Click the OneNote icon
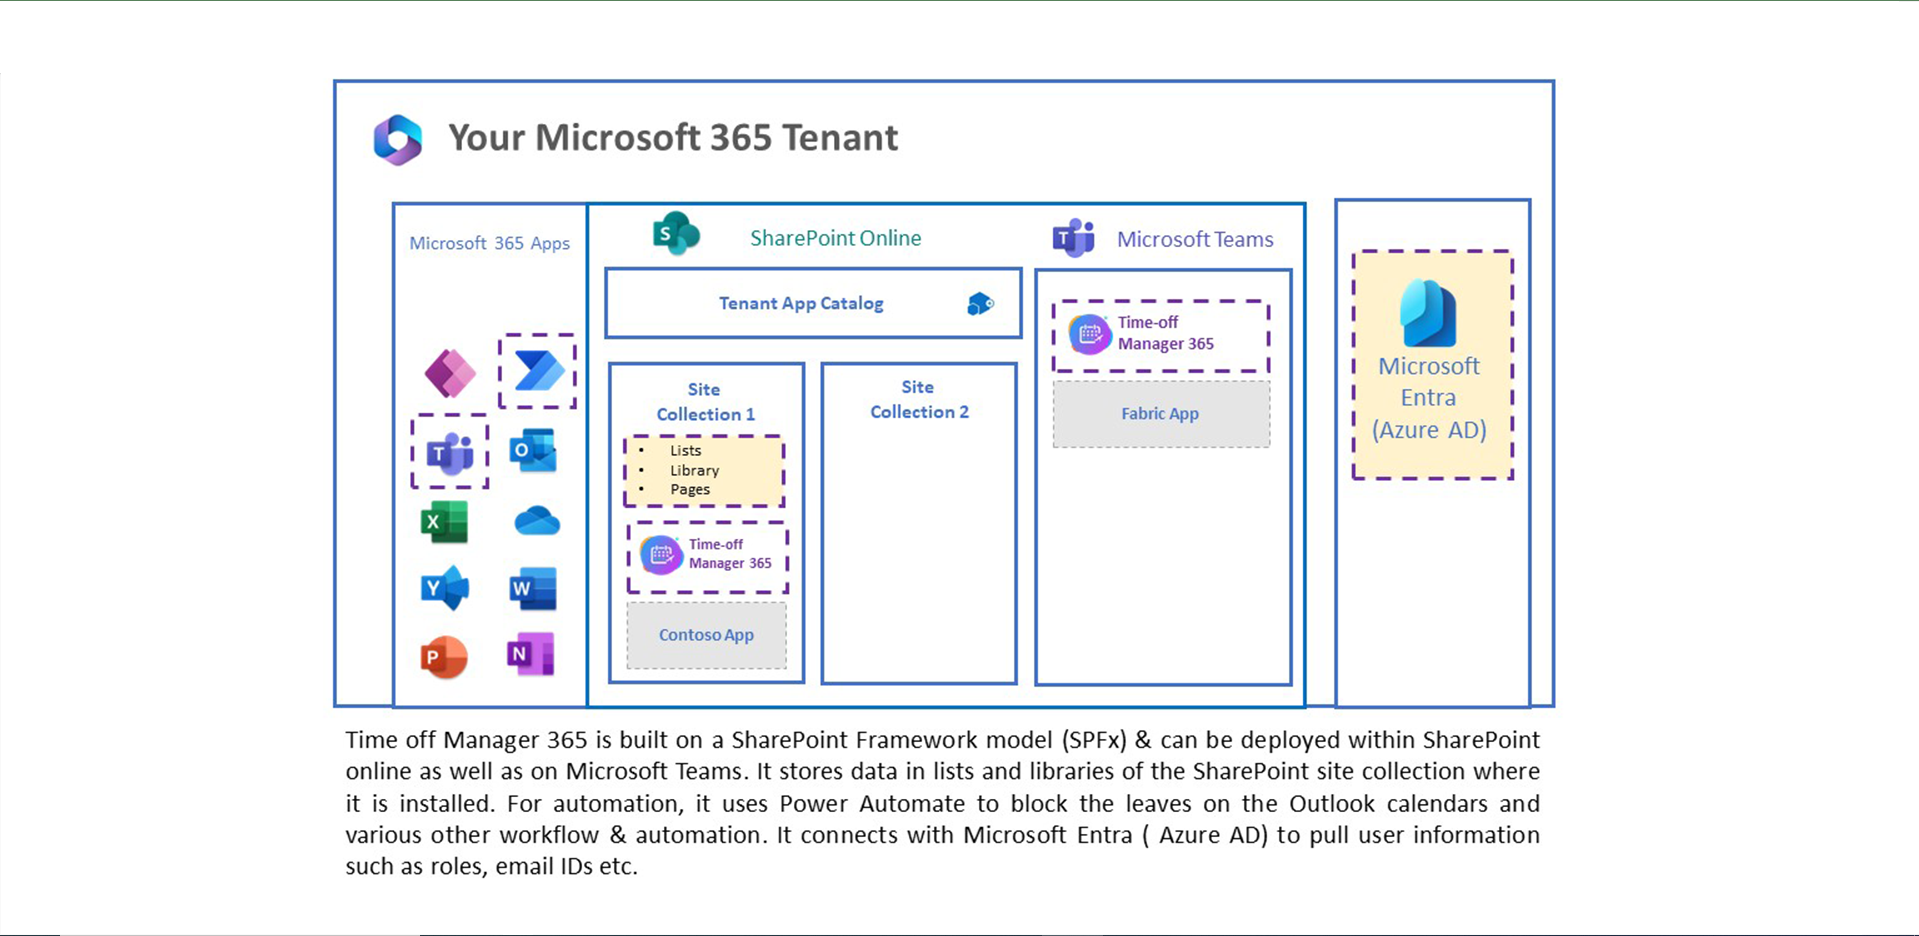The width and height of the screenshot is (1919, 936). coord(531,654)
